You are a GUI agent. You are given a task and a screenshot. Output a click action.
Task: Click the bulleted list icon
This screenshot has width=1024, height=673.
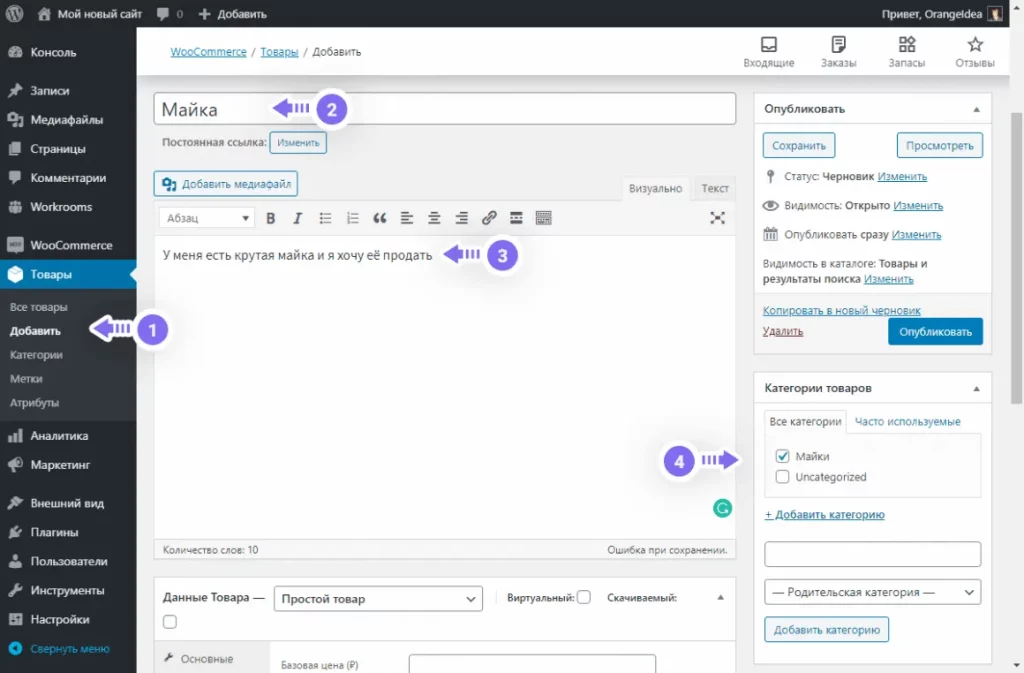coord(325,218)
